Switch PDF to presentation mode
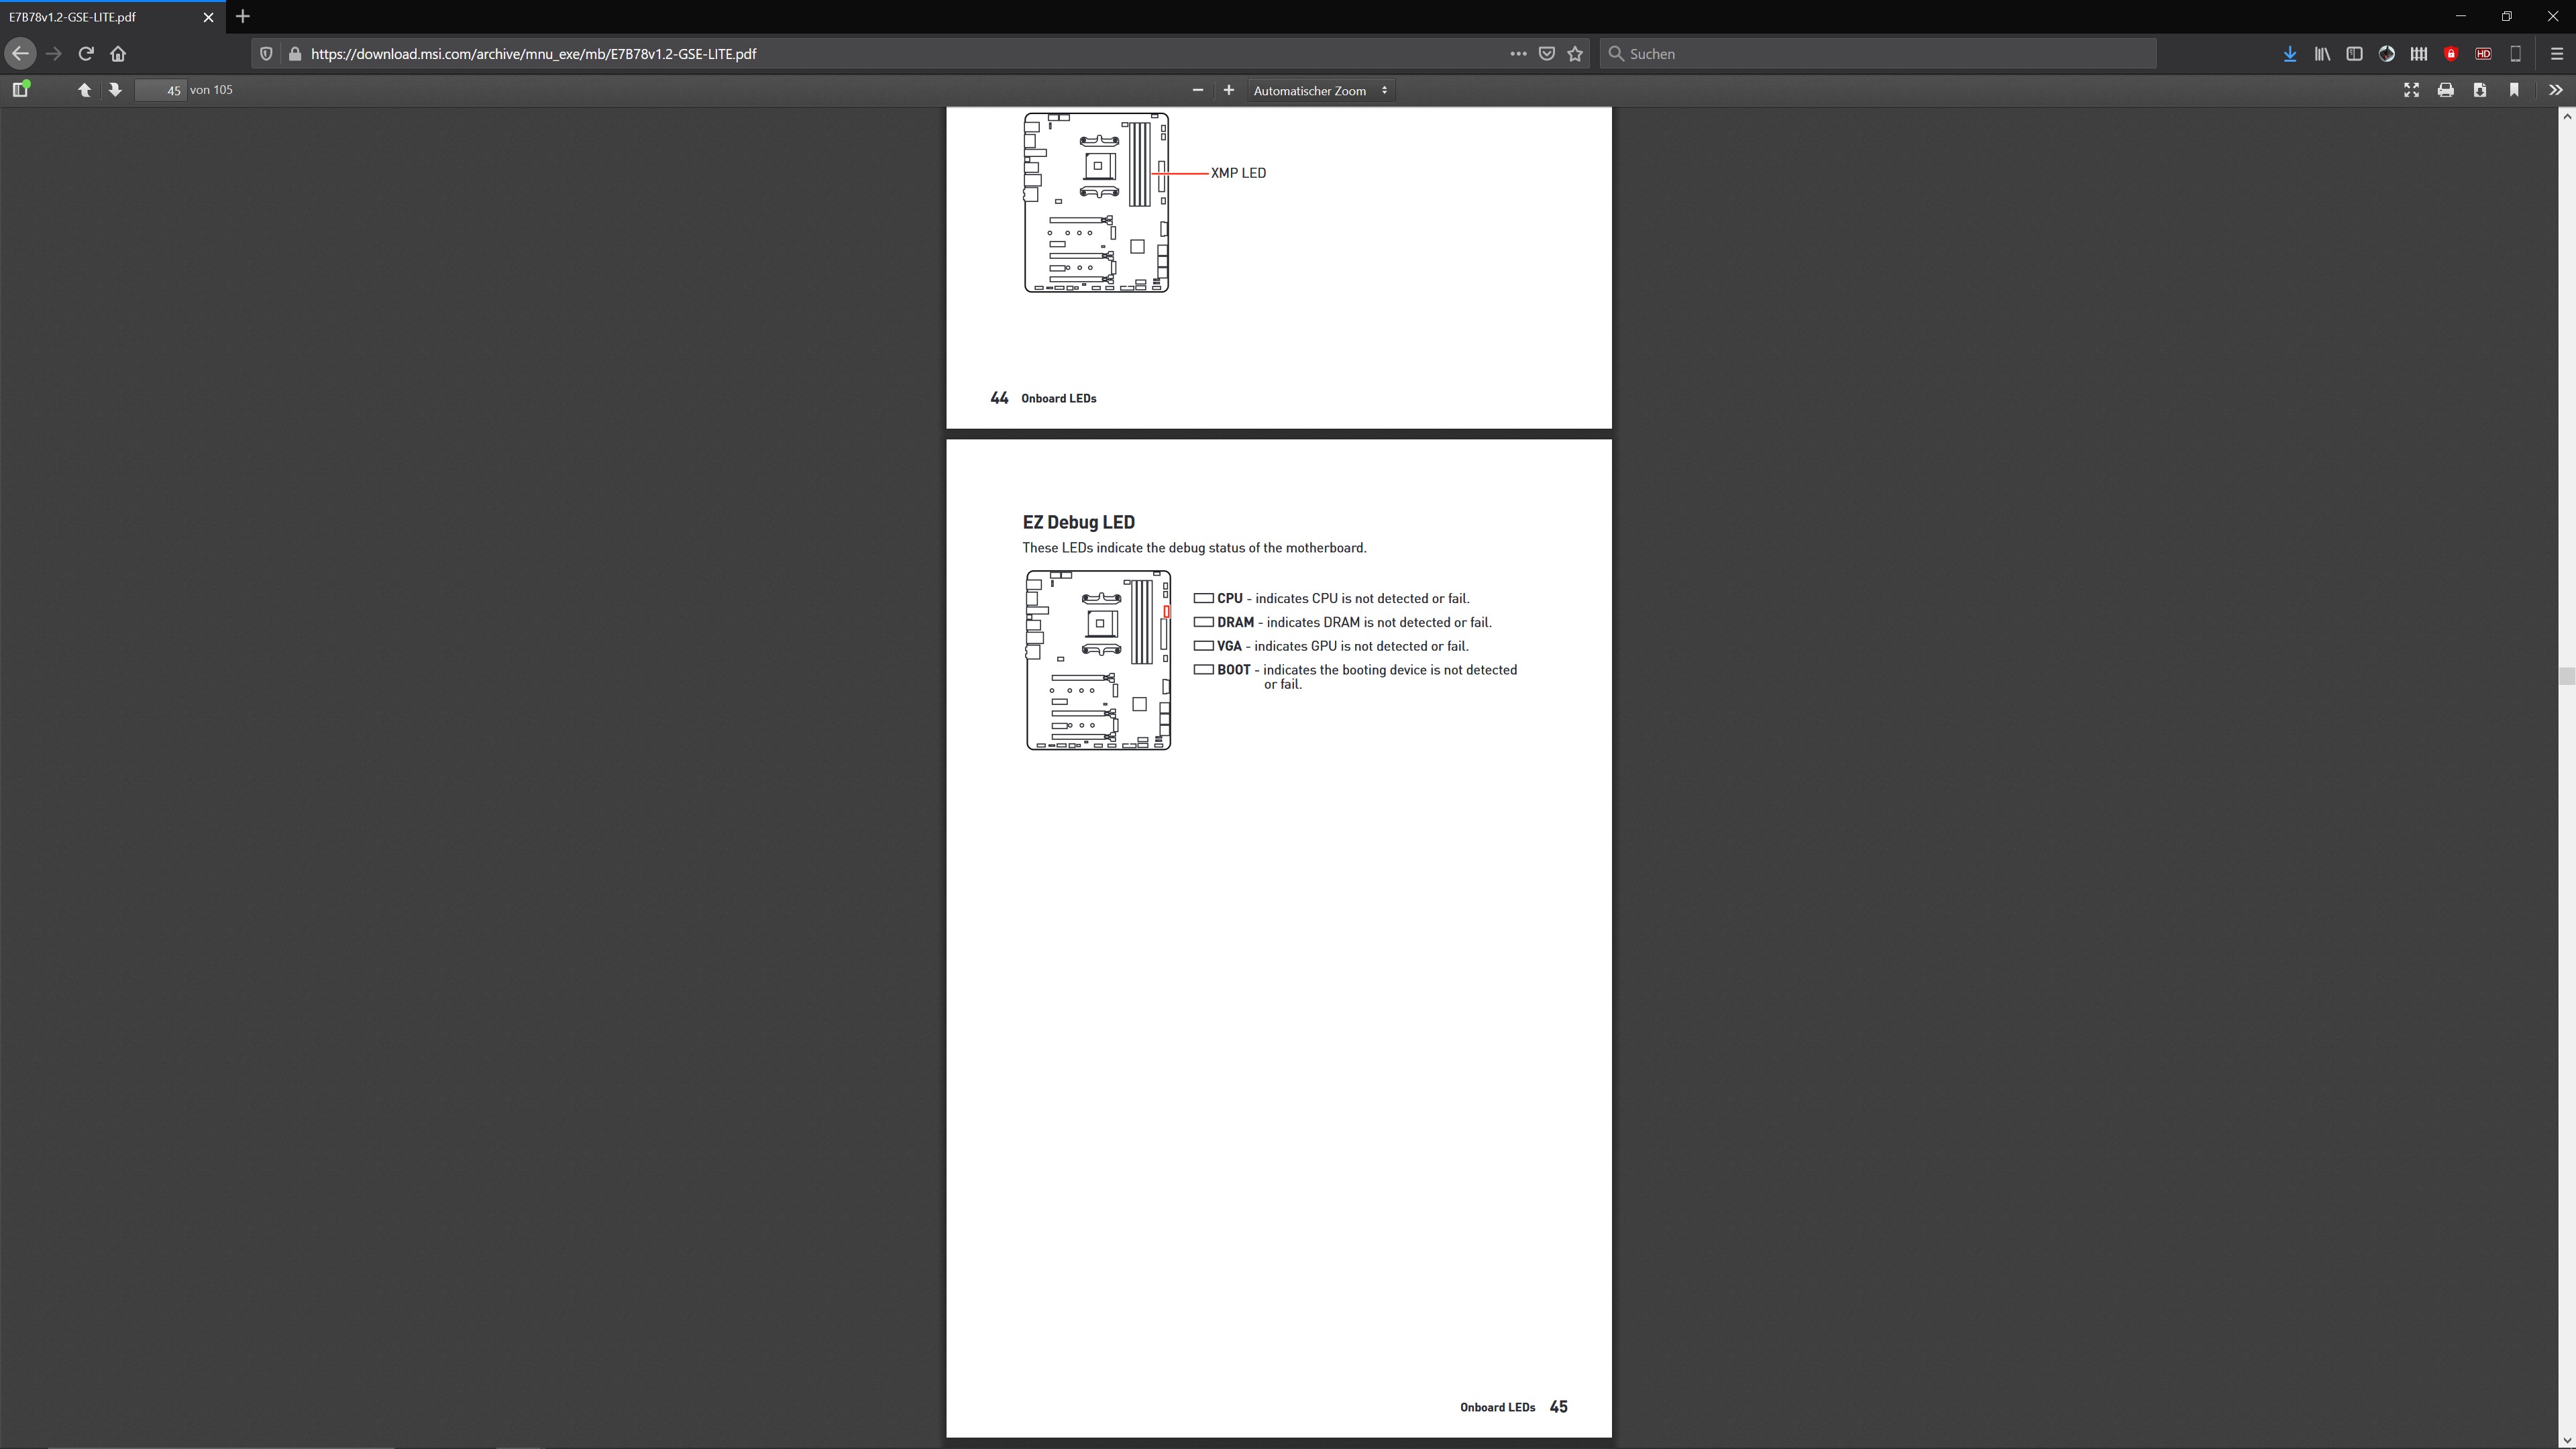This screenshot has width=2576, height=1449. click(x=2411, y=90)
